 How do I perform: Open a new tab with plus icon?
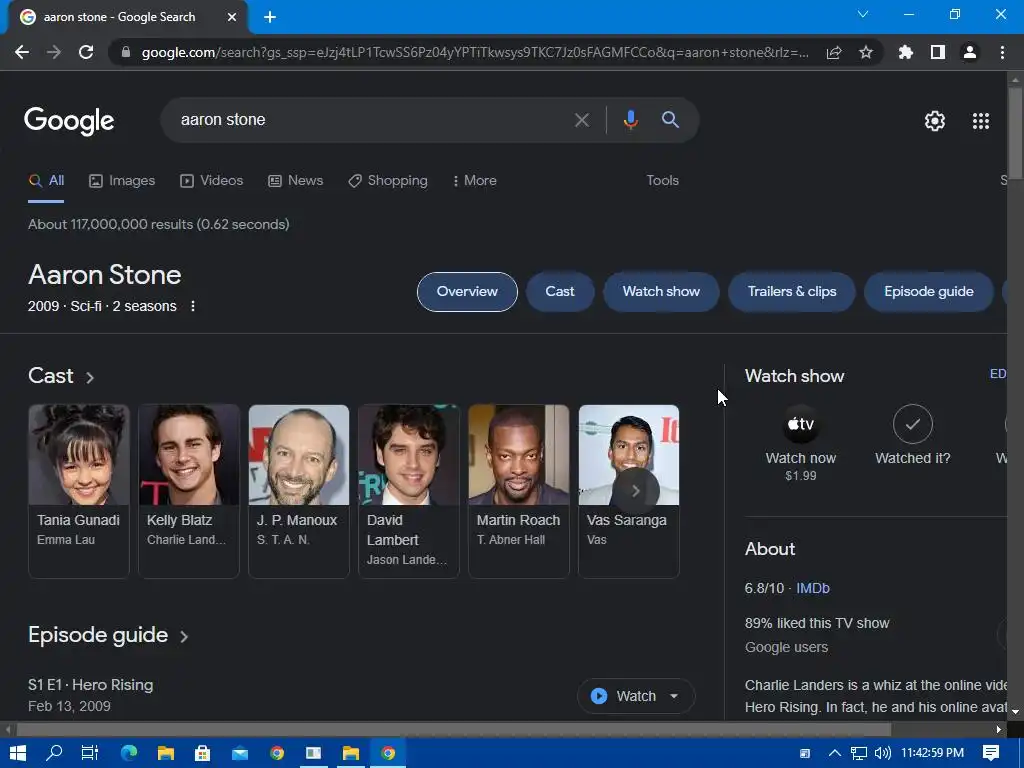tap(270, 17)
